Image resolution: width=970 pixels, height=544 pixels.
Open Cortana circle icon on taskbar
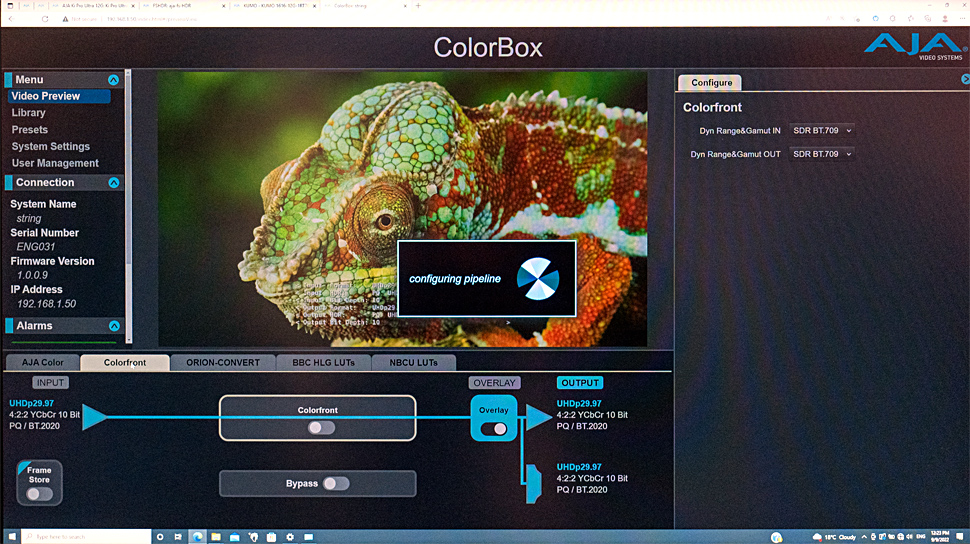click(x=160, y=537)
